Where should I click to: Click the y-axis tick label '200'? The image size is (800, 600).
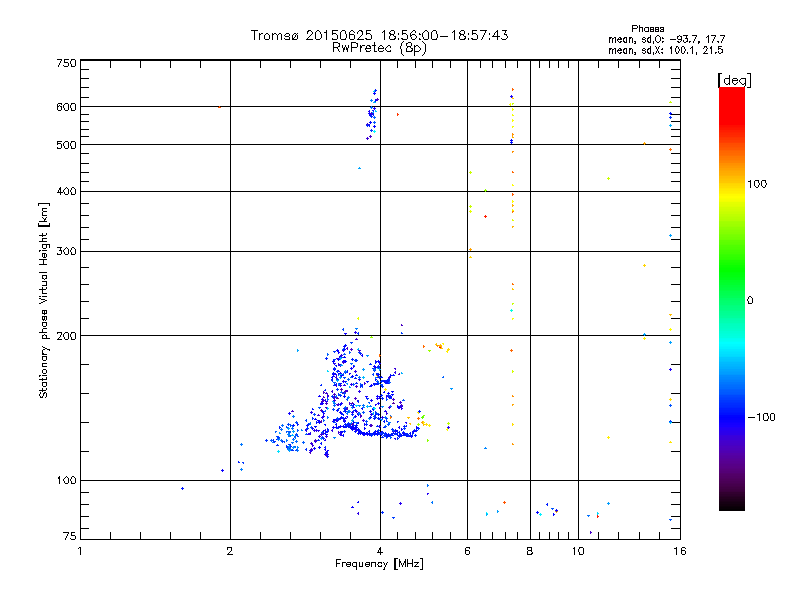66,336
